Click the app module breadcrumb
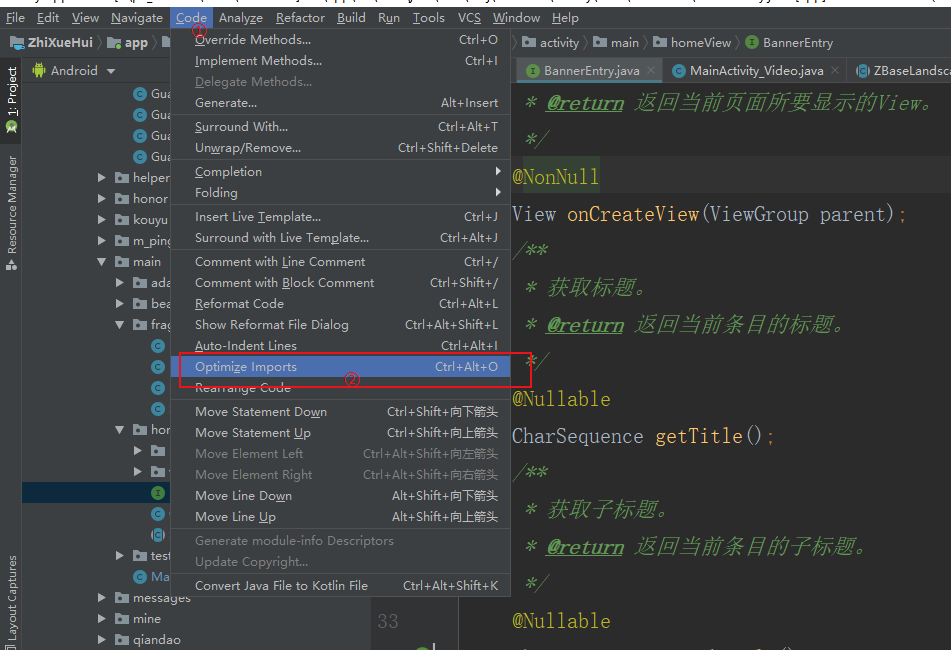This screenshot has height=650, width=951. point(128,43)
